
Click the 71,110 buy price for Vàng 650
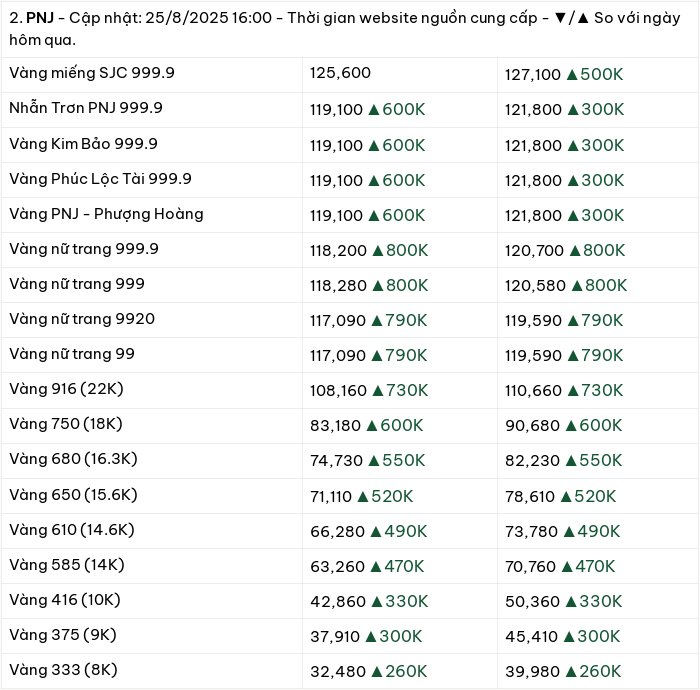click(331, 496)
